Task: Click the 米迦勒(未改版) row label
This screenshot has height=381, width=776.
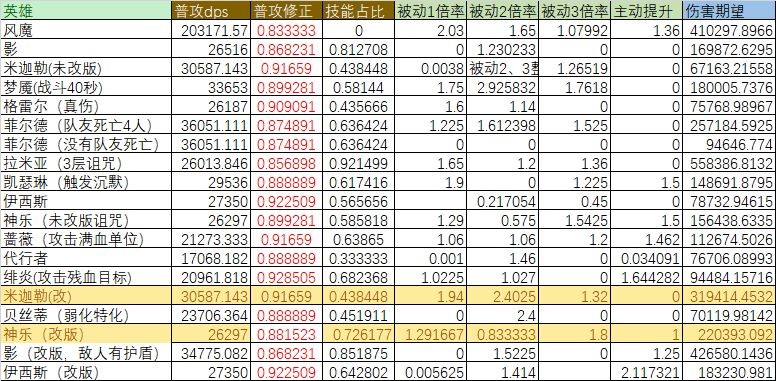Action: click(x=86, y=69)
